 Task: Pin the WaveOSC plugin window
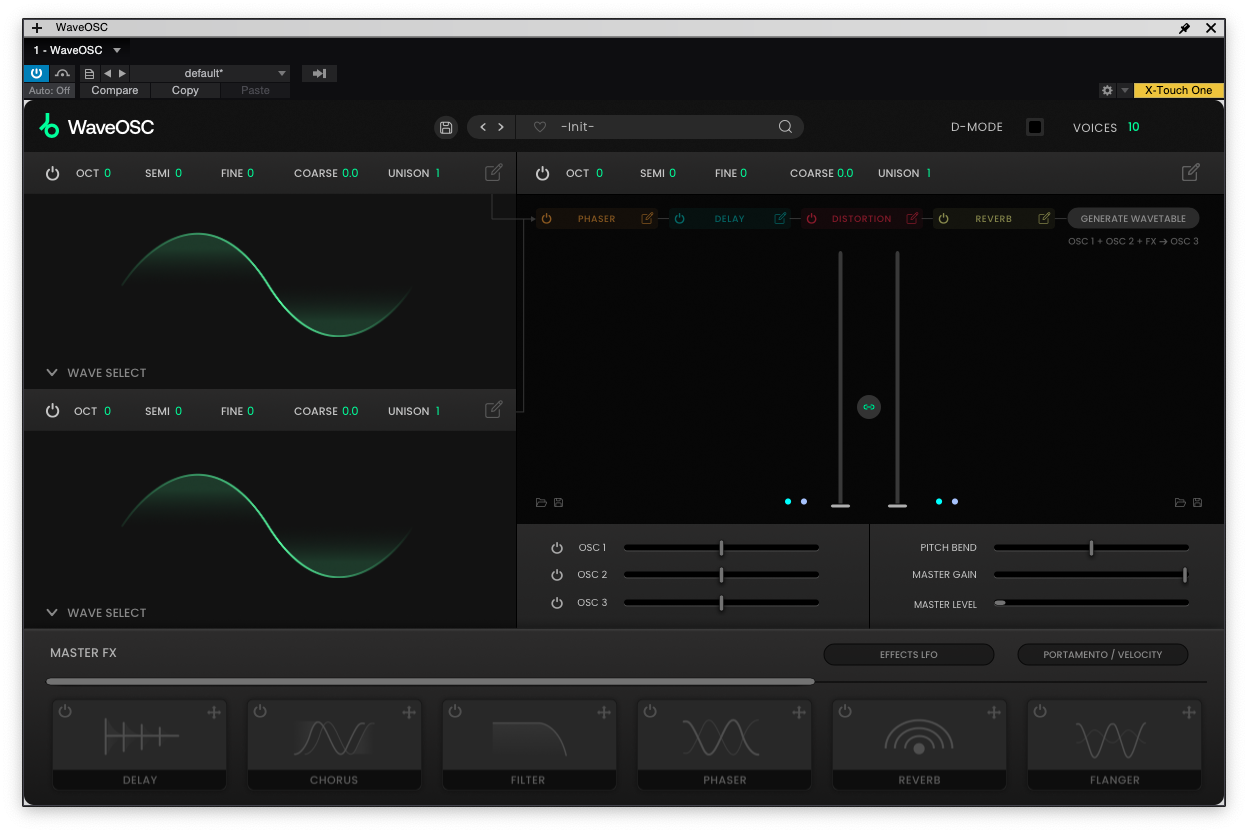point(1185,28)
